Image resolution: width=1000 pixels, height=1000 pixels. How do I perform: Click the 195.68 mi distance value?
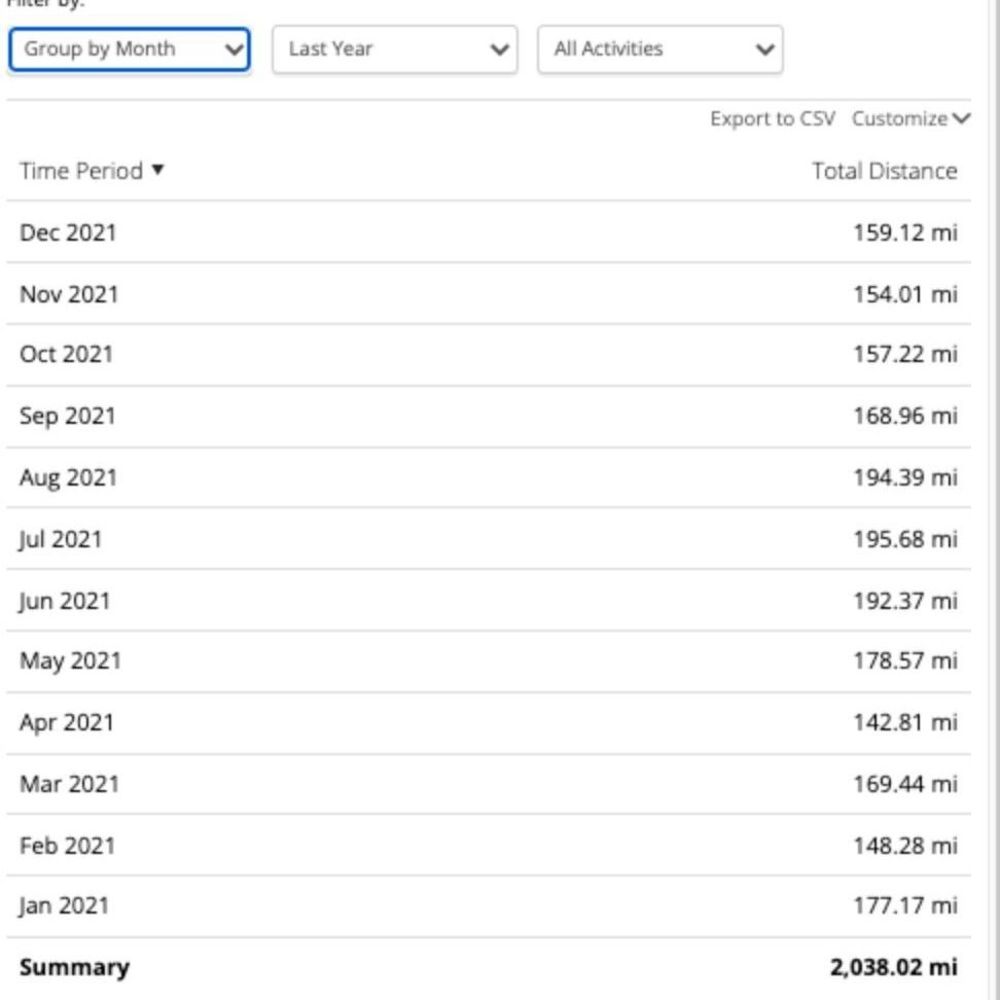[906, 540]
